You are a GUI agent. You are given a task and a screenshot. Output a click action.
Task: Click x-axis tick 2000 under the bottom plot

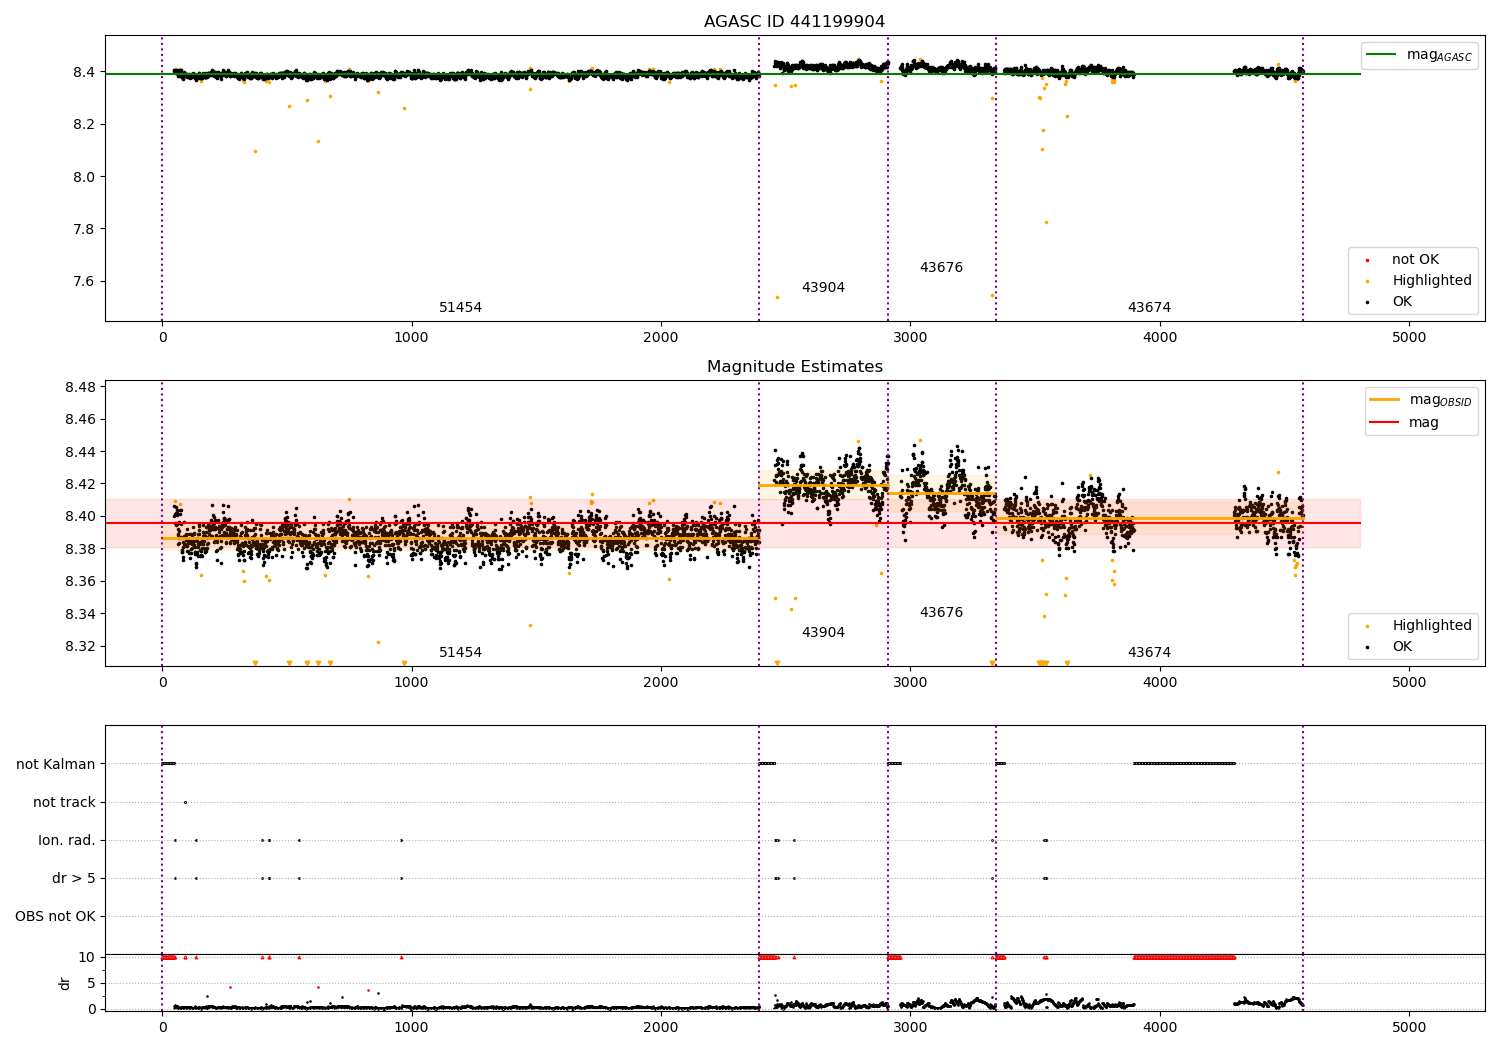click(661, 1026)
